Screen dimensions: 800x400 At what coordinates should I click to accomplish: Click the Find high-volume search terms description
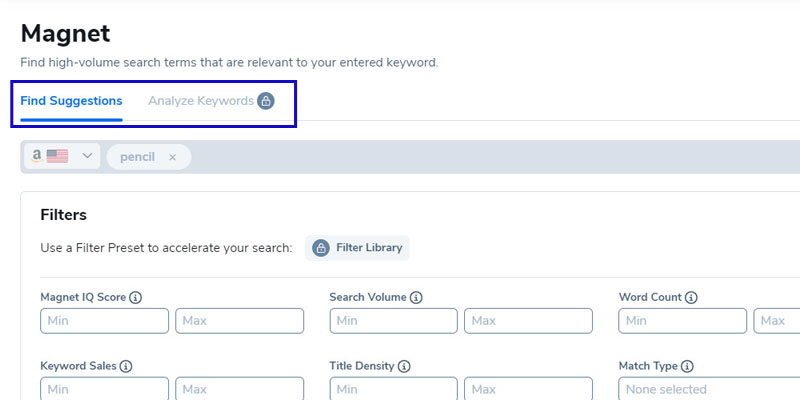[x=229, y=63]
